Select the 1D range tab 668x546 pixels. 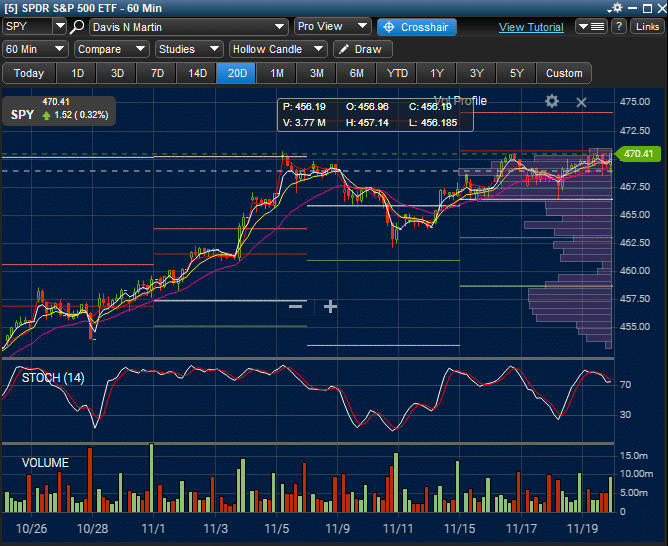(77, 73)
